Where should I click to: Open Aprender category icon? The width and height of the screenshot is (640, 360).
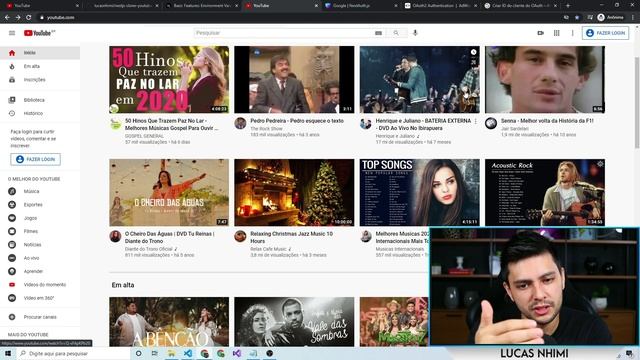(12, 271)
